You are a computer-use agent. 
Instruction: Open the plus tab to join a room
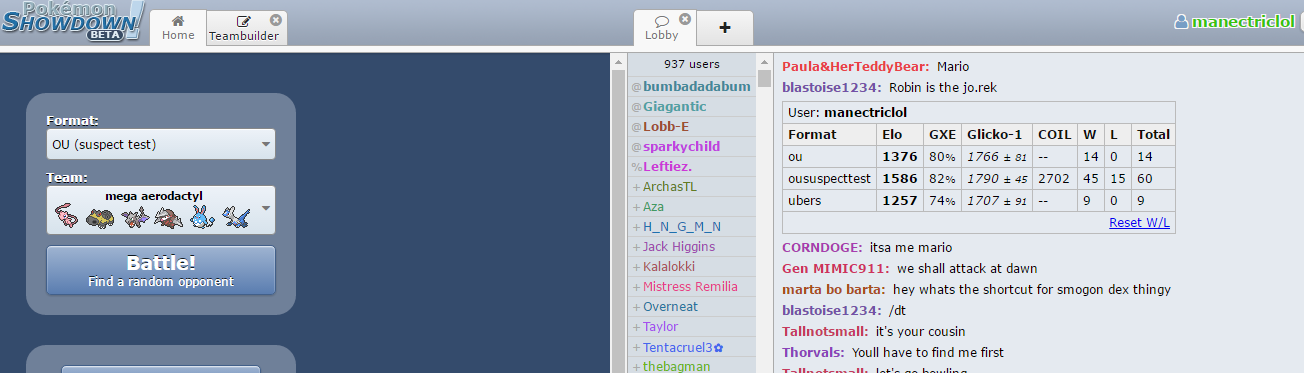point(725,28)
